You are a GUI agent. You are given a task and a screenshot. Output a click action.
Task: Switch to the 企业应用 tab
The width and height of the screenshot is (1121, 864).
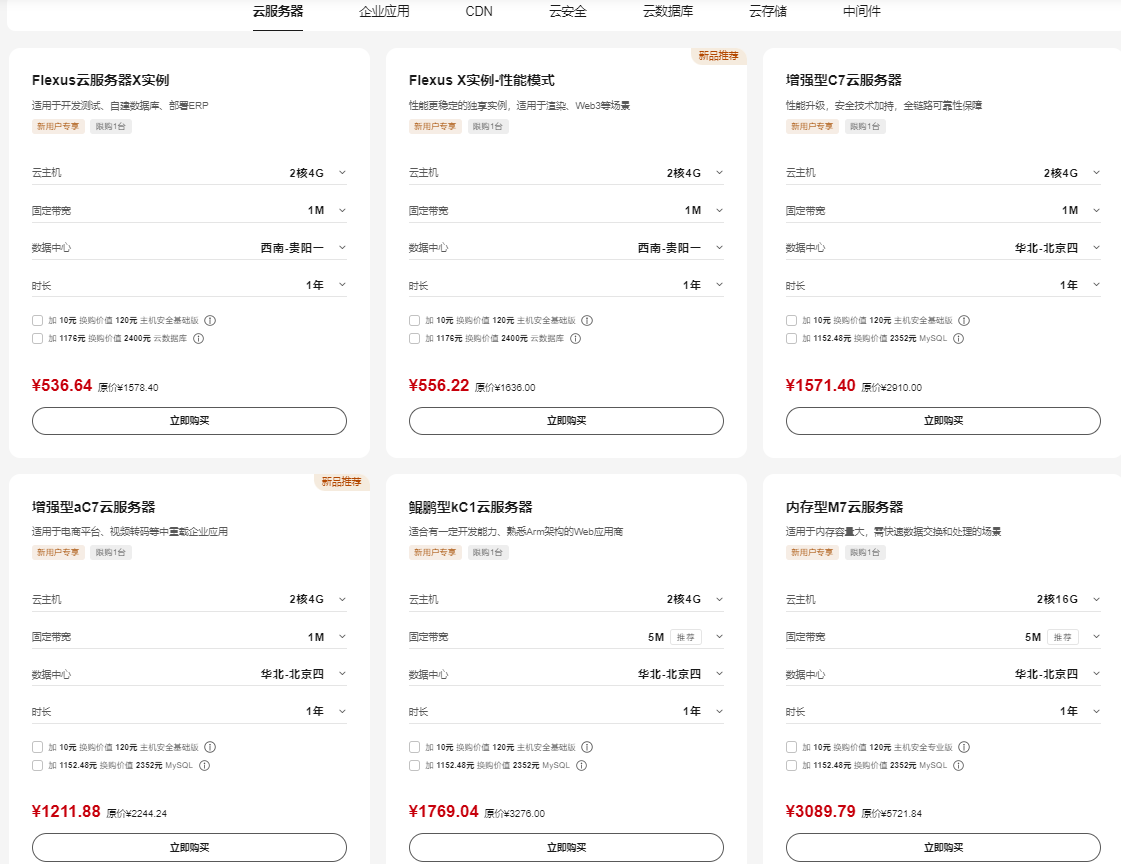coord(384,11)
